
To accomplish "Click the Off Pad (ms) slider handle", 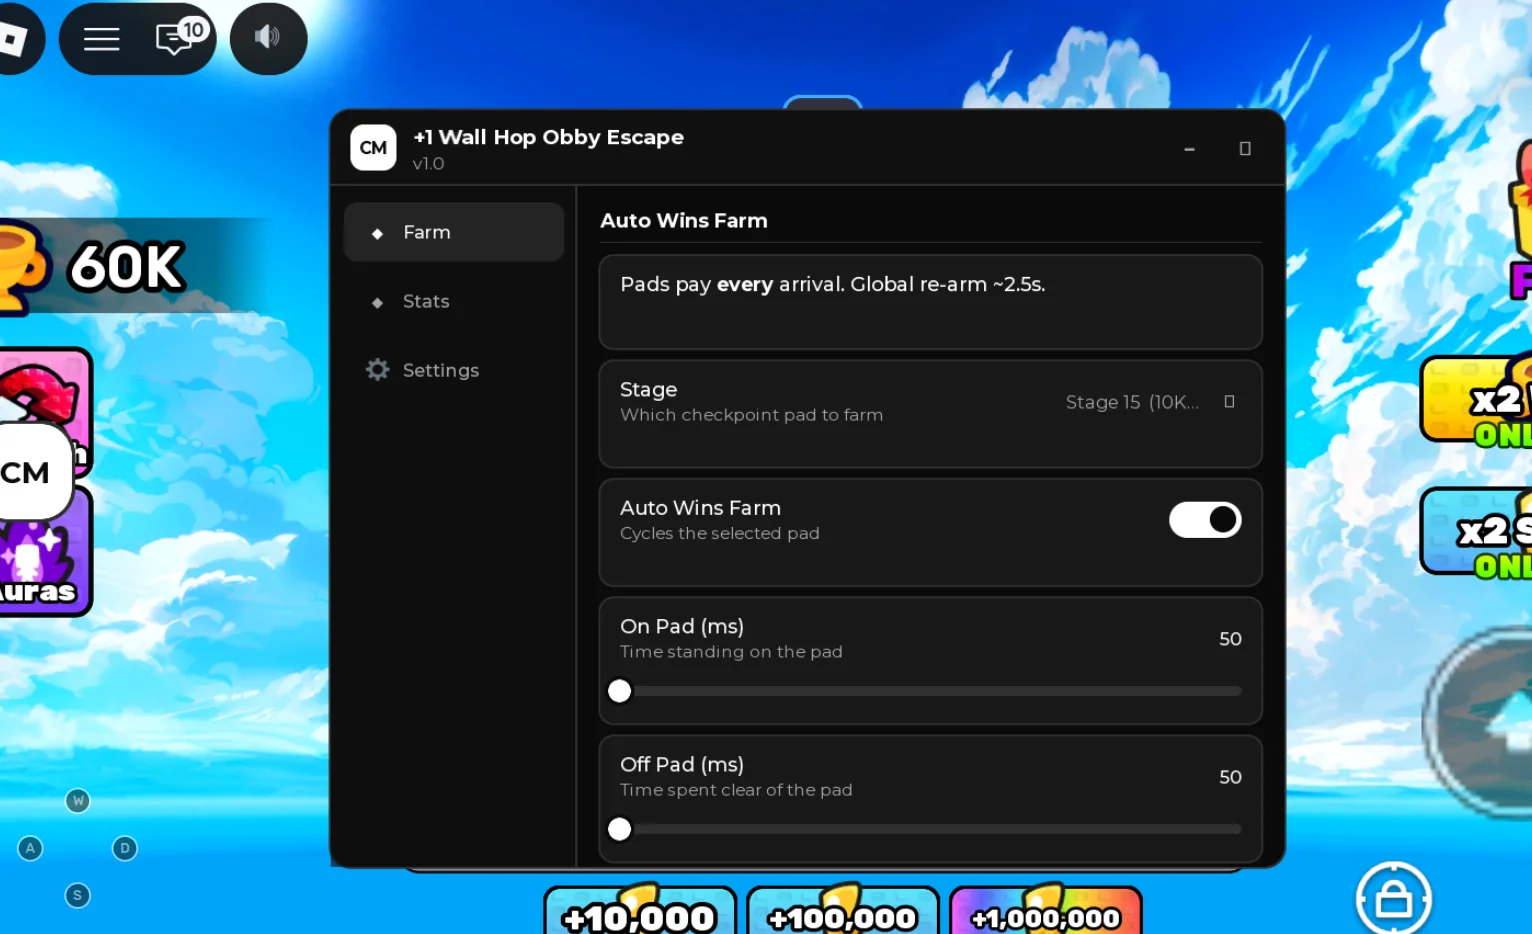I will coord(620,829).
